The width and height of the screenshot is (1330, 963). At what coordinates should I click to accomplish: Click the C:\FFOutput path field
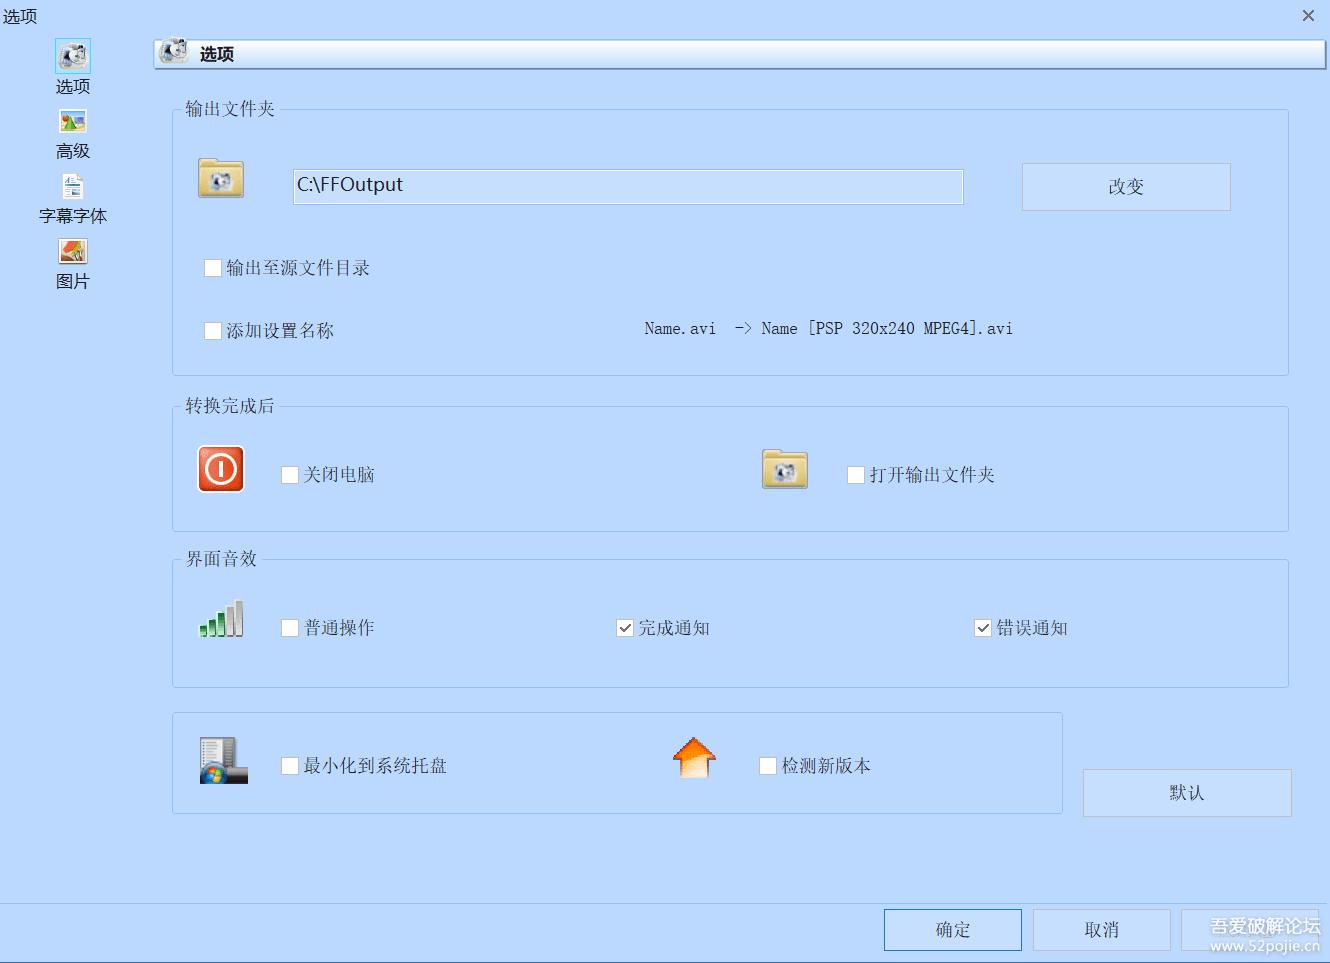[626, 186]
